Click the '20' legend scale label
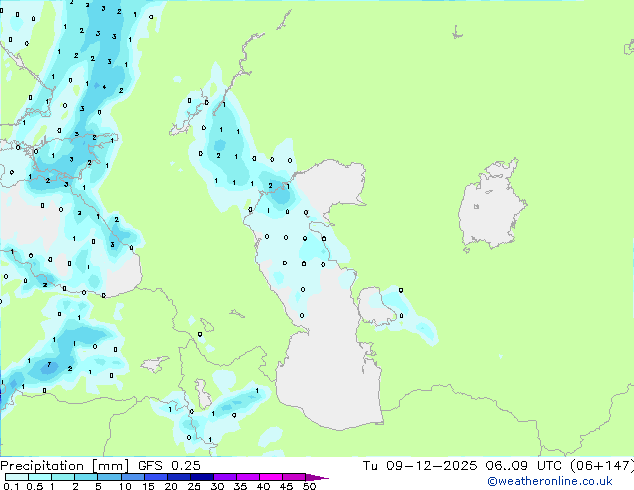This screenshot has width=634, height=490. pos(171,486)
